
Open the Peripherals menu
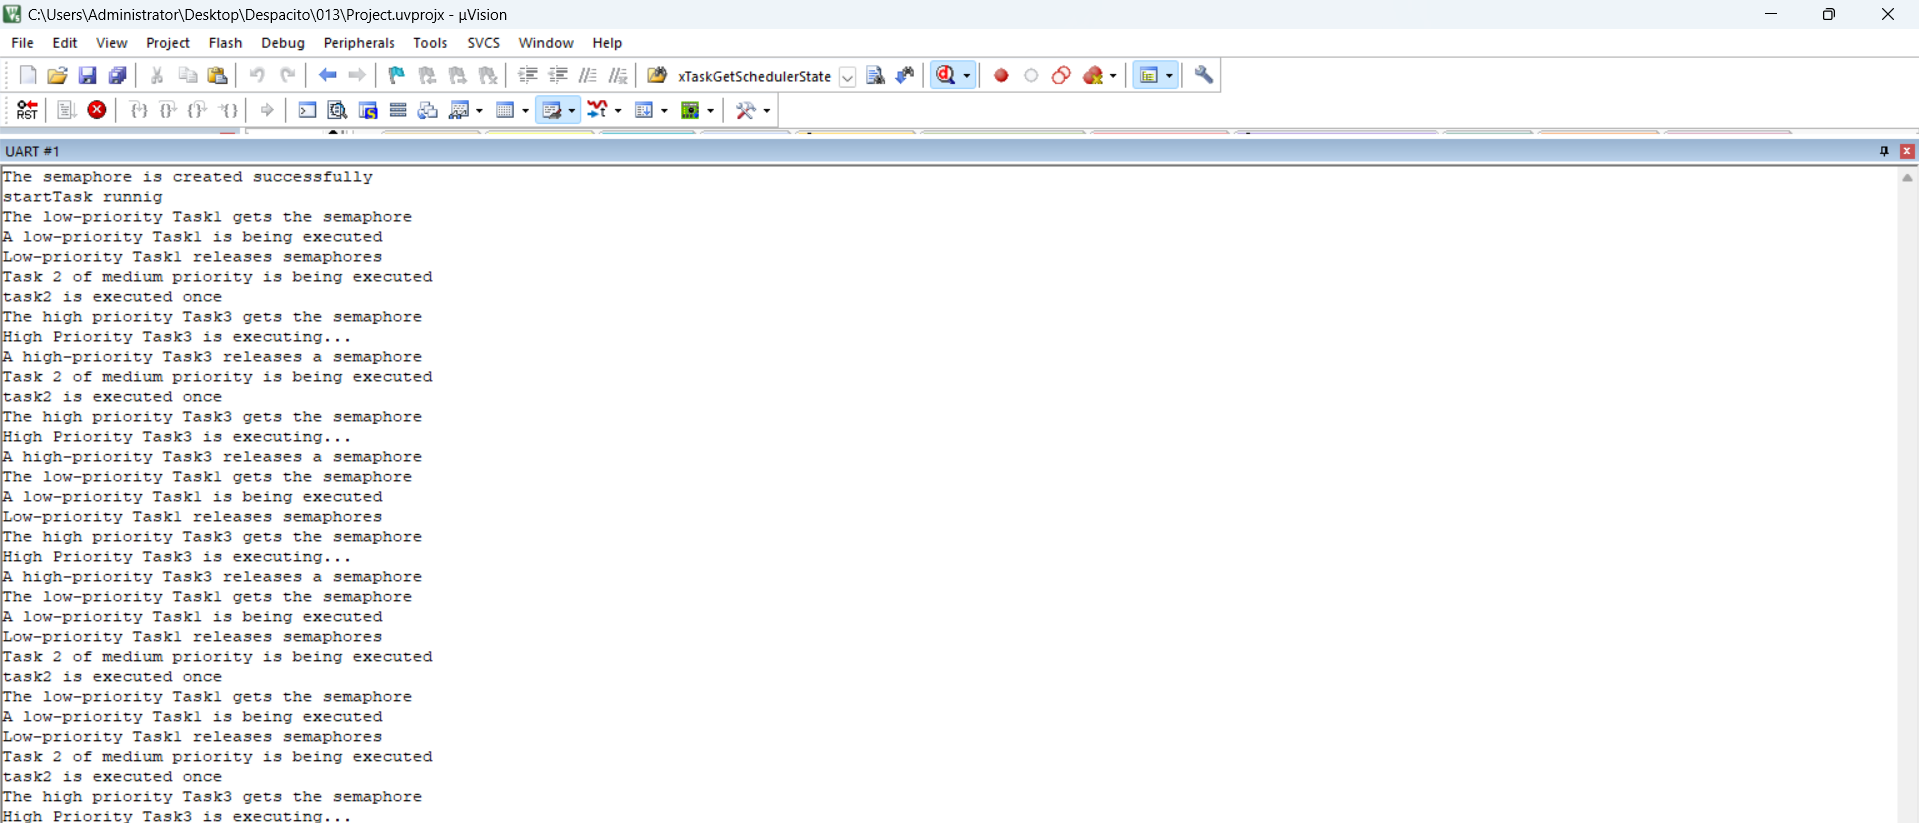(x=359, y=43)
